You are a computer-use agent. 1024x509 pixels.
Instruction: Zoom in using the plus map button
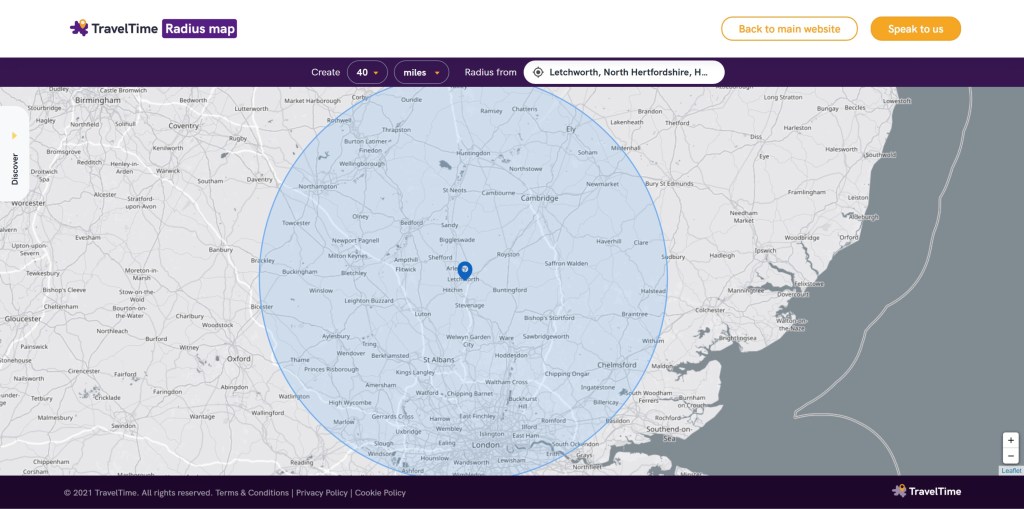[1011, 440]
